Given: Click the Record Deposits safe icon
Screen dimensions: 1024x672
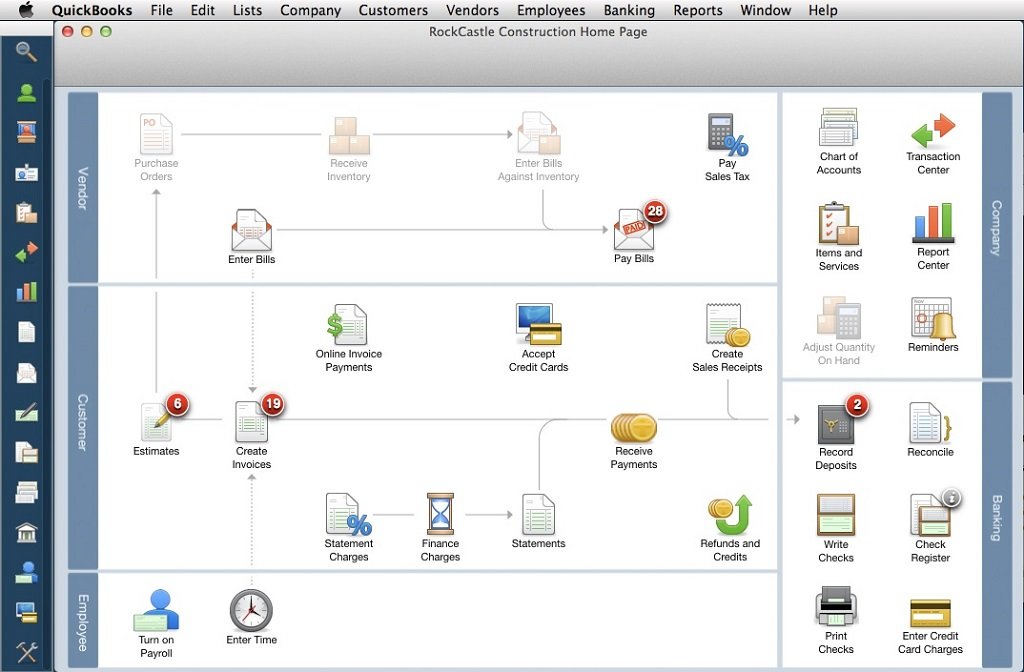Looking at the screenshot, I should (835, 424).
